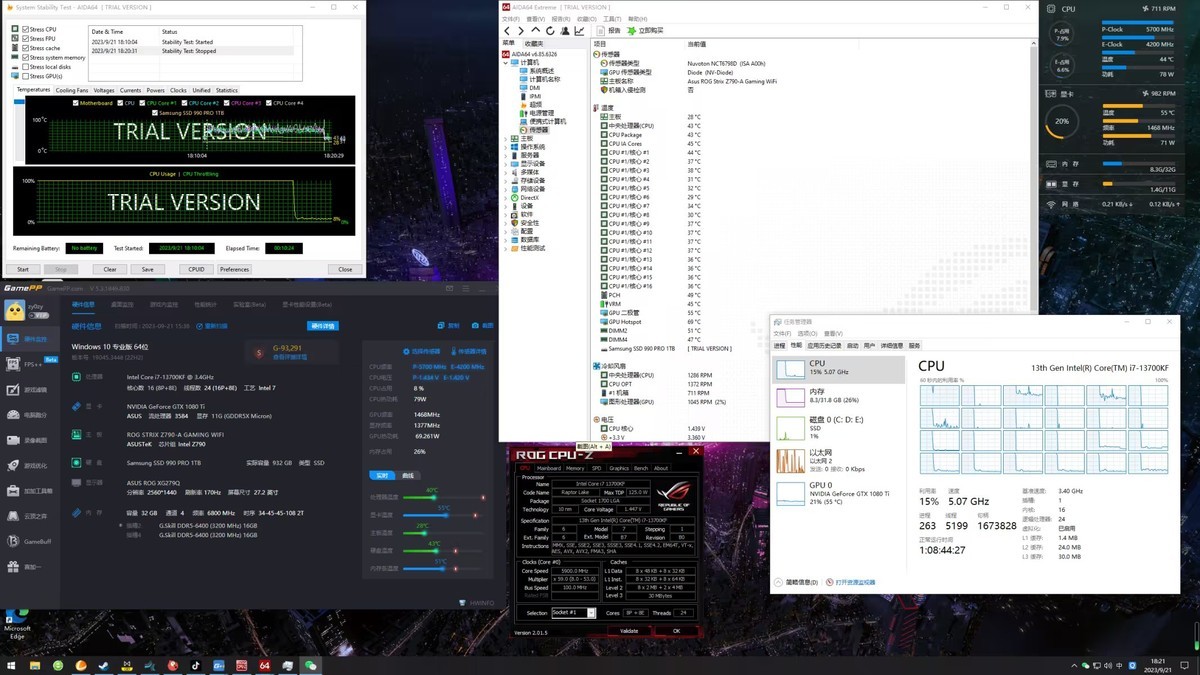Open GamePP 游戏滤镜 sidebar icon
1200x675 pixels.
pos(13,390)
